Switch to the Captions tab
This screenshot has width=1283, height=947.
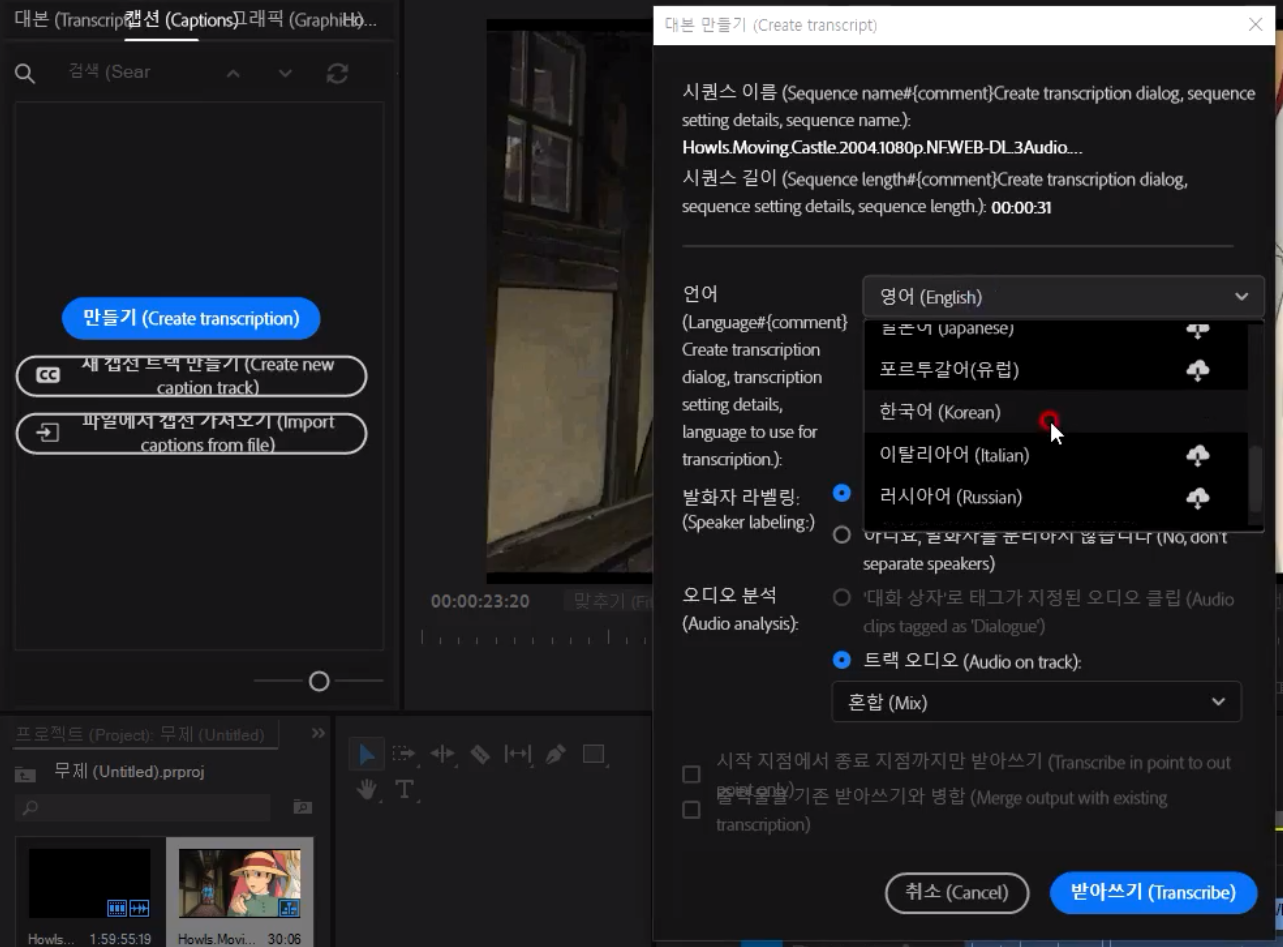coord(182,20)
